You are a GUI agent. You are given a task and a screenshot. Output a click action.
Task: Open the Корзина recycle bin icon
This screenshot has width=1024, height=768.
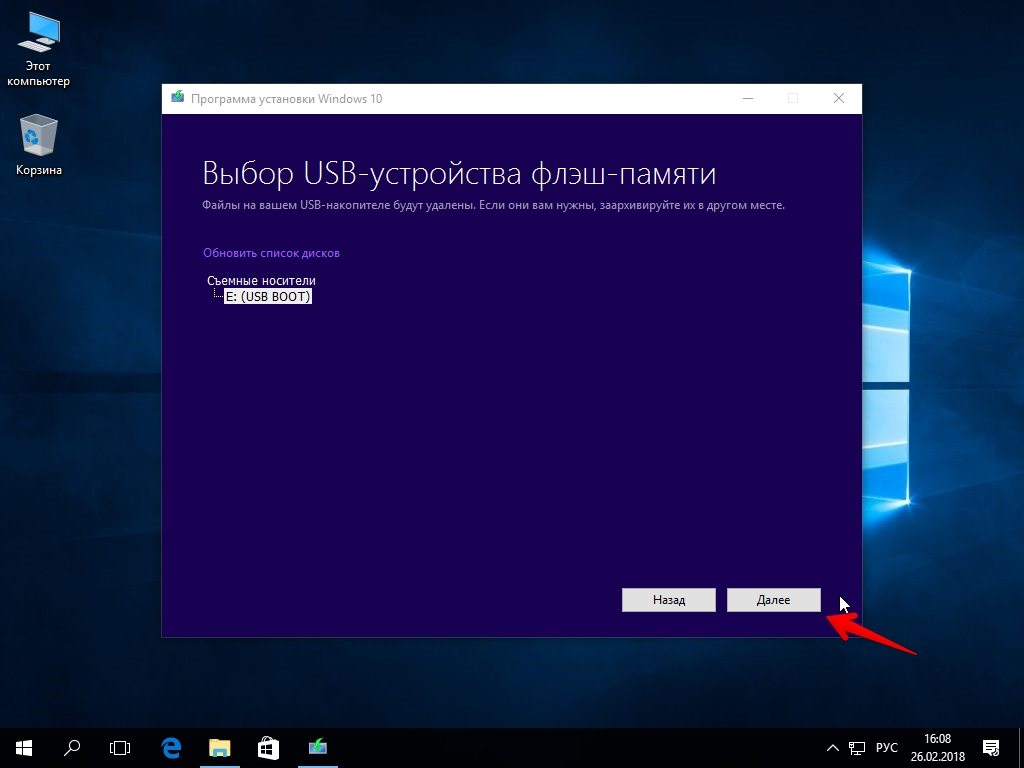(x=39, y=145)
